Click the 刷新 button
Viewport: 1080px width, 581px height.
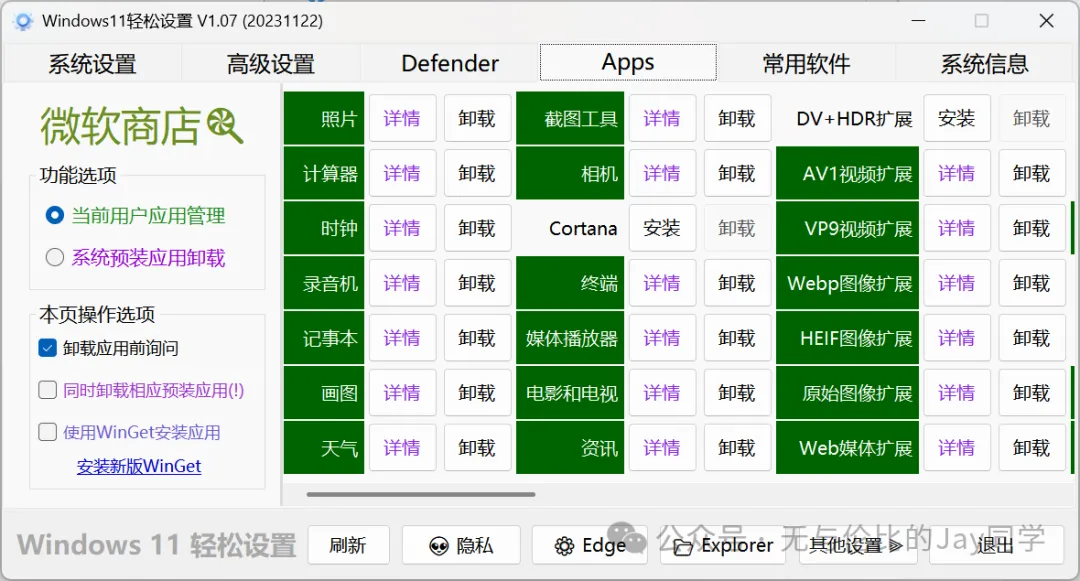point(348,545)
